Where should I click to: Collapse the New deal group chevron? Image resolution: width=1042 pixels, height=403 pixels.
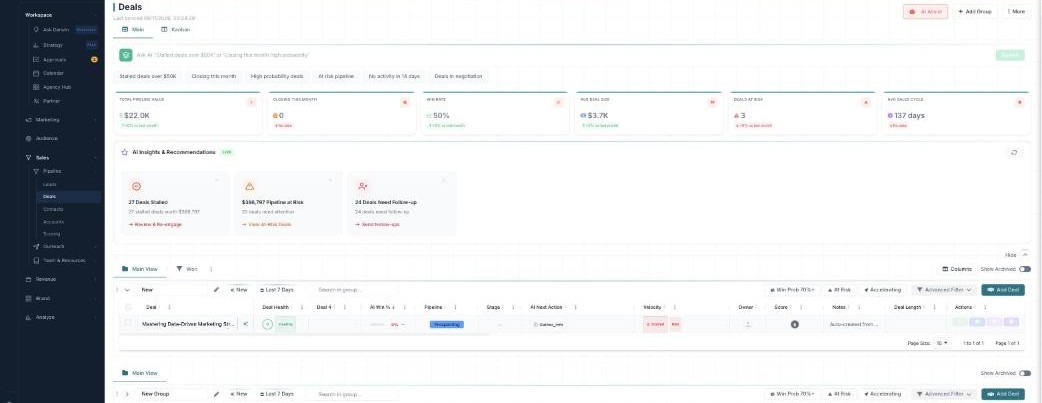coord(127,290)
